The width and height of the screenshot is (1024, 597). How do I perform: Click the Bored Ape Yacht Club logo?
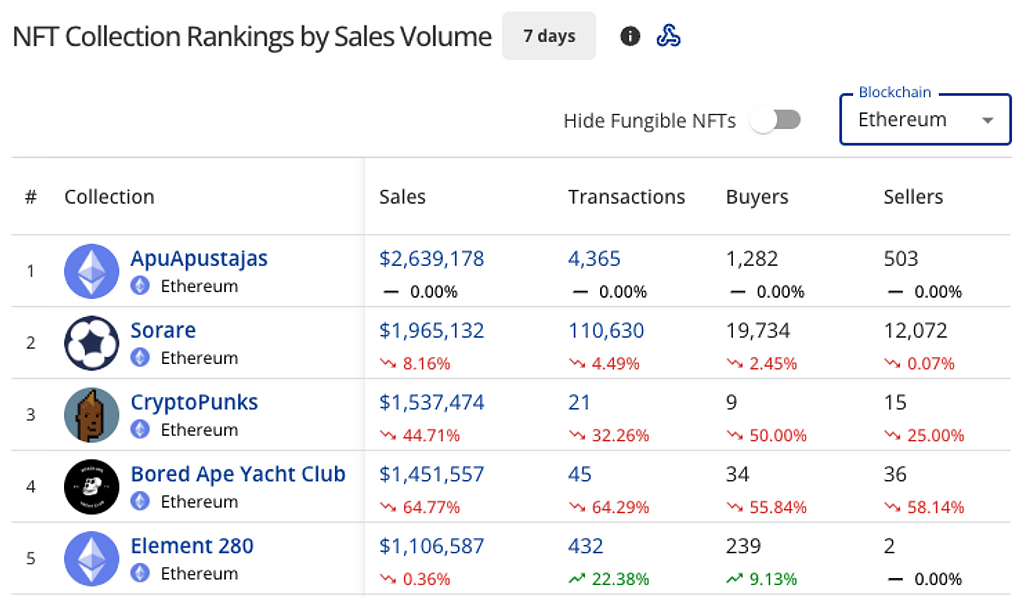pos(92,487)
